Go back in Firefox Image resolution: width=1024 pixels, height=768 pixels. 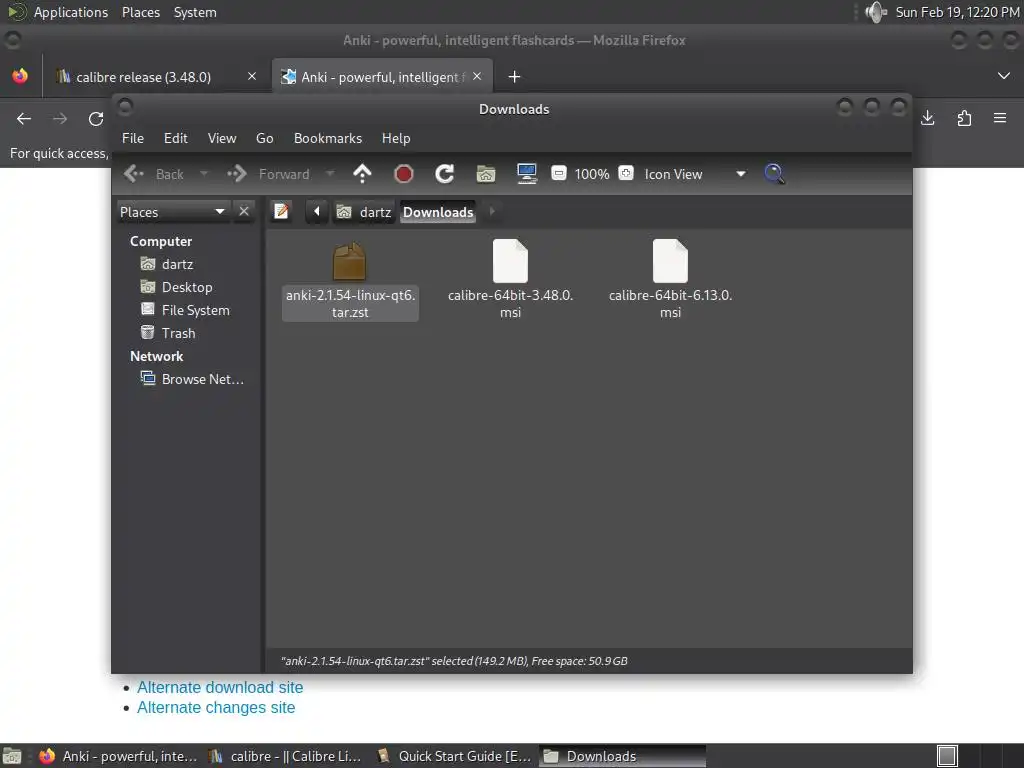(x=24, y=119)
